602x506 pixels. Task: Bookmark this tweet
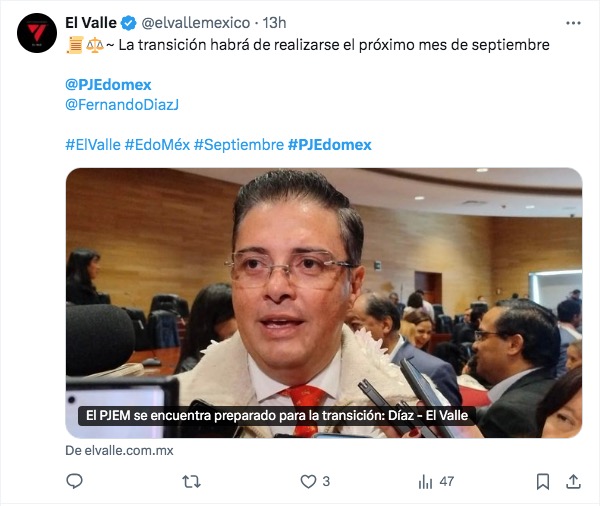[542, 481]
